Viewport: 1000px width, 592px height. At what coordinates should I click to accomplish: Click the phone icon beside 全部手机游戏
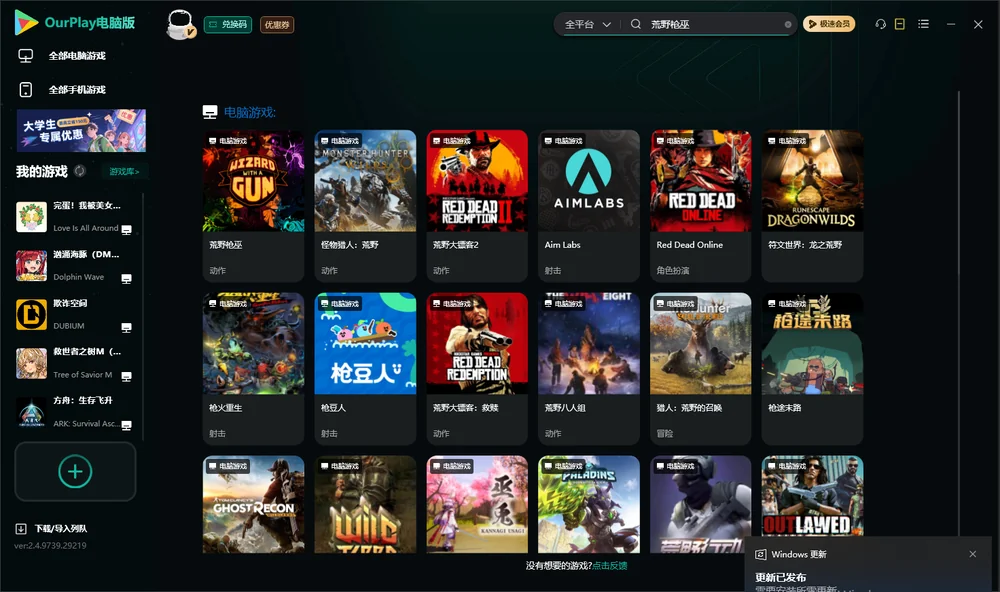coord(26,89)
